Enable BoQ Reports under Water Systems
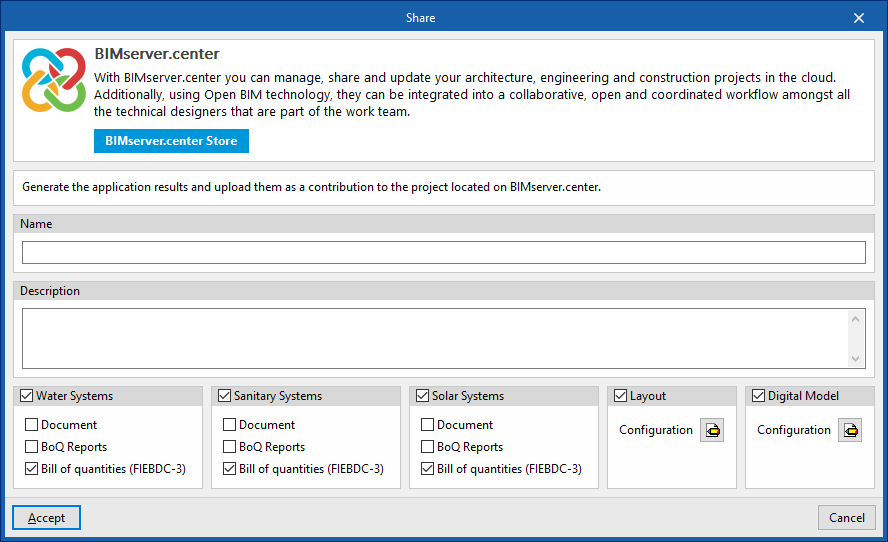Image resolution: width=888 pixels, height=542 pixels. (32, 447)
